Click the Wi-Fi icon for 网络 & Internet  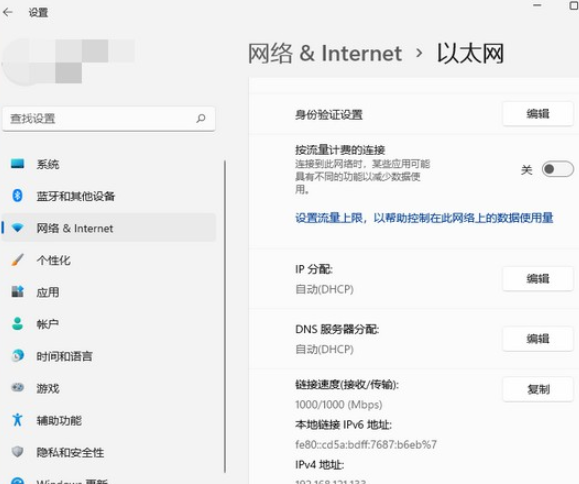click(x=17, y=227)
